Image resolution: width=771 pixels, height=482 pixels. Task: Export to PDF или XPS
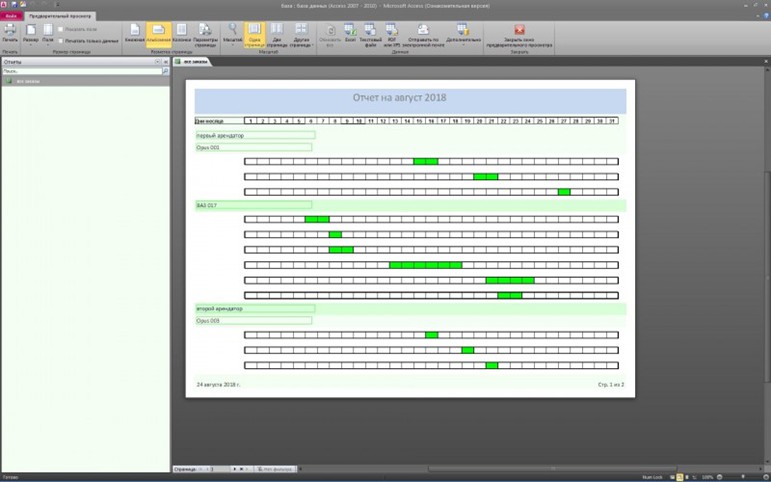coord(392,35)
